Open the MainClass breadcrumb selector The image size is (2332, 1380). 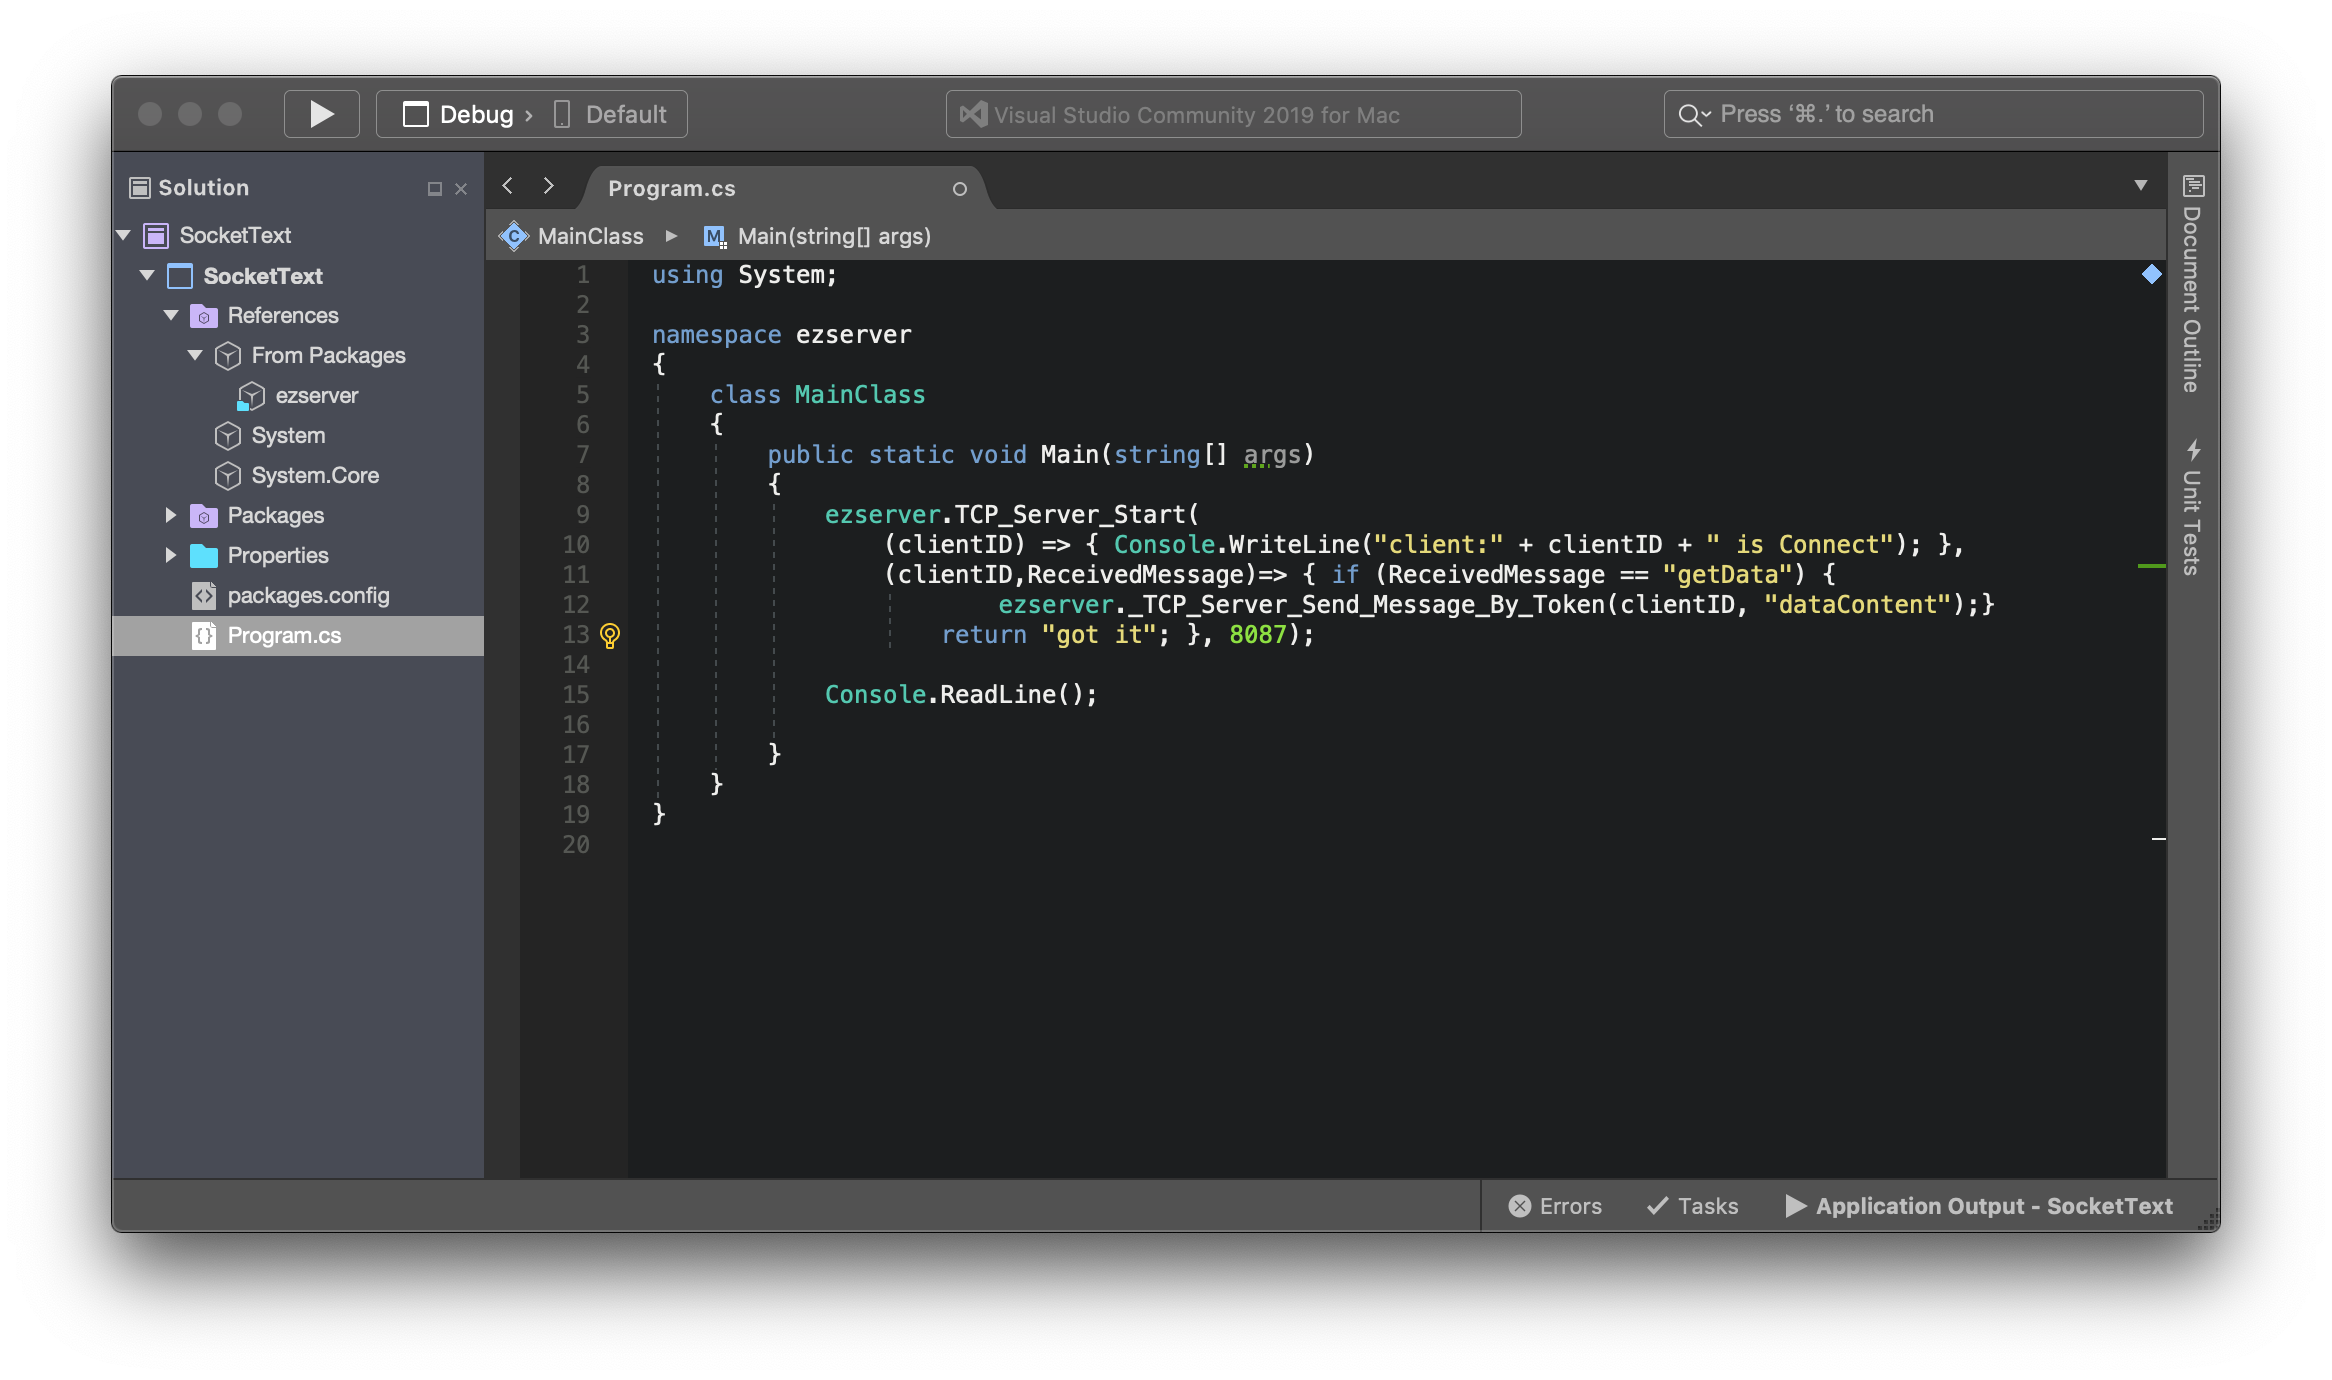click(x=590, y=236)
